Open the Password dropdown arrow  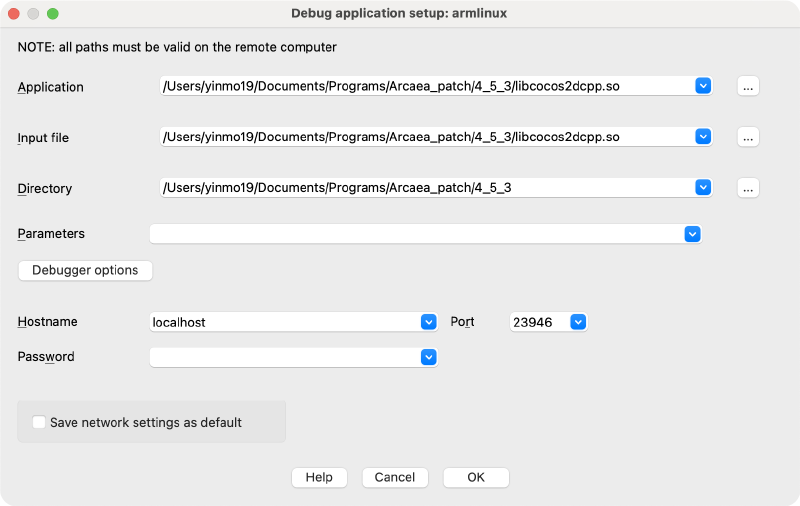tap(429, 357)
